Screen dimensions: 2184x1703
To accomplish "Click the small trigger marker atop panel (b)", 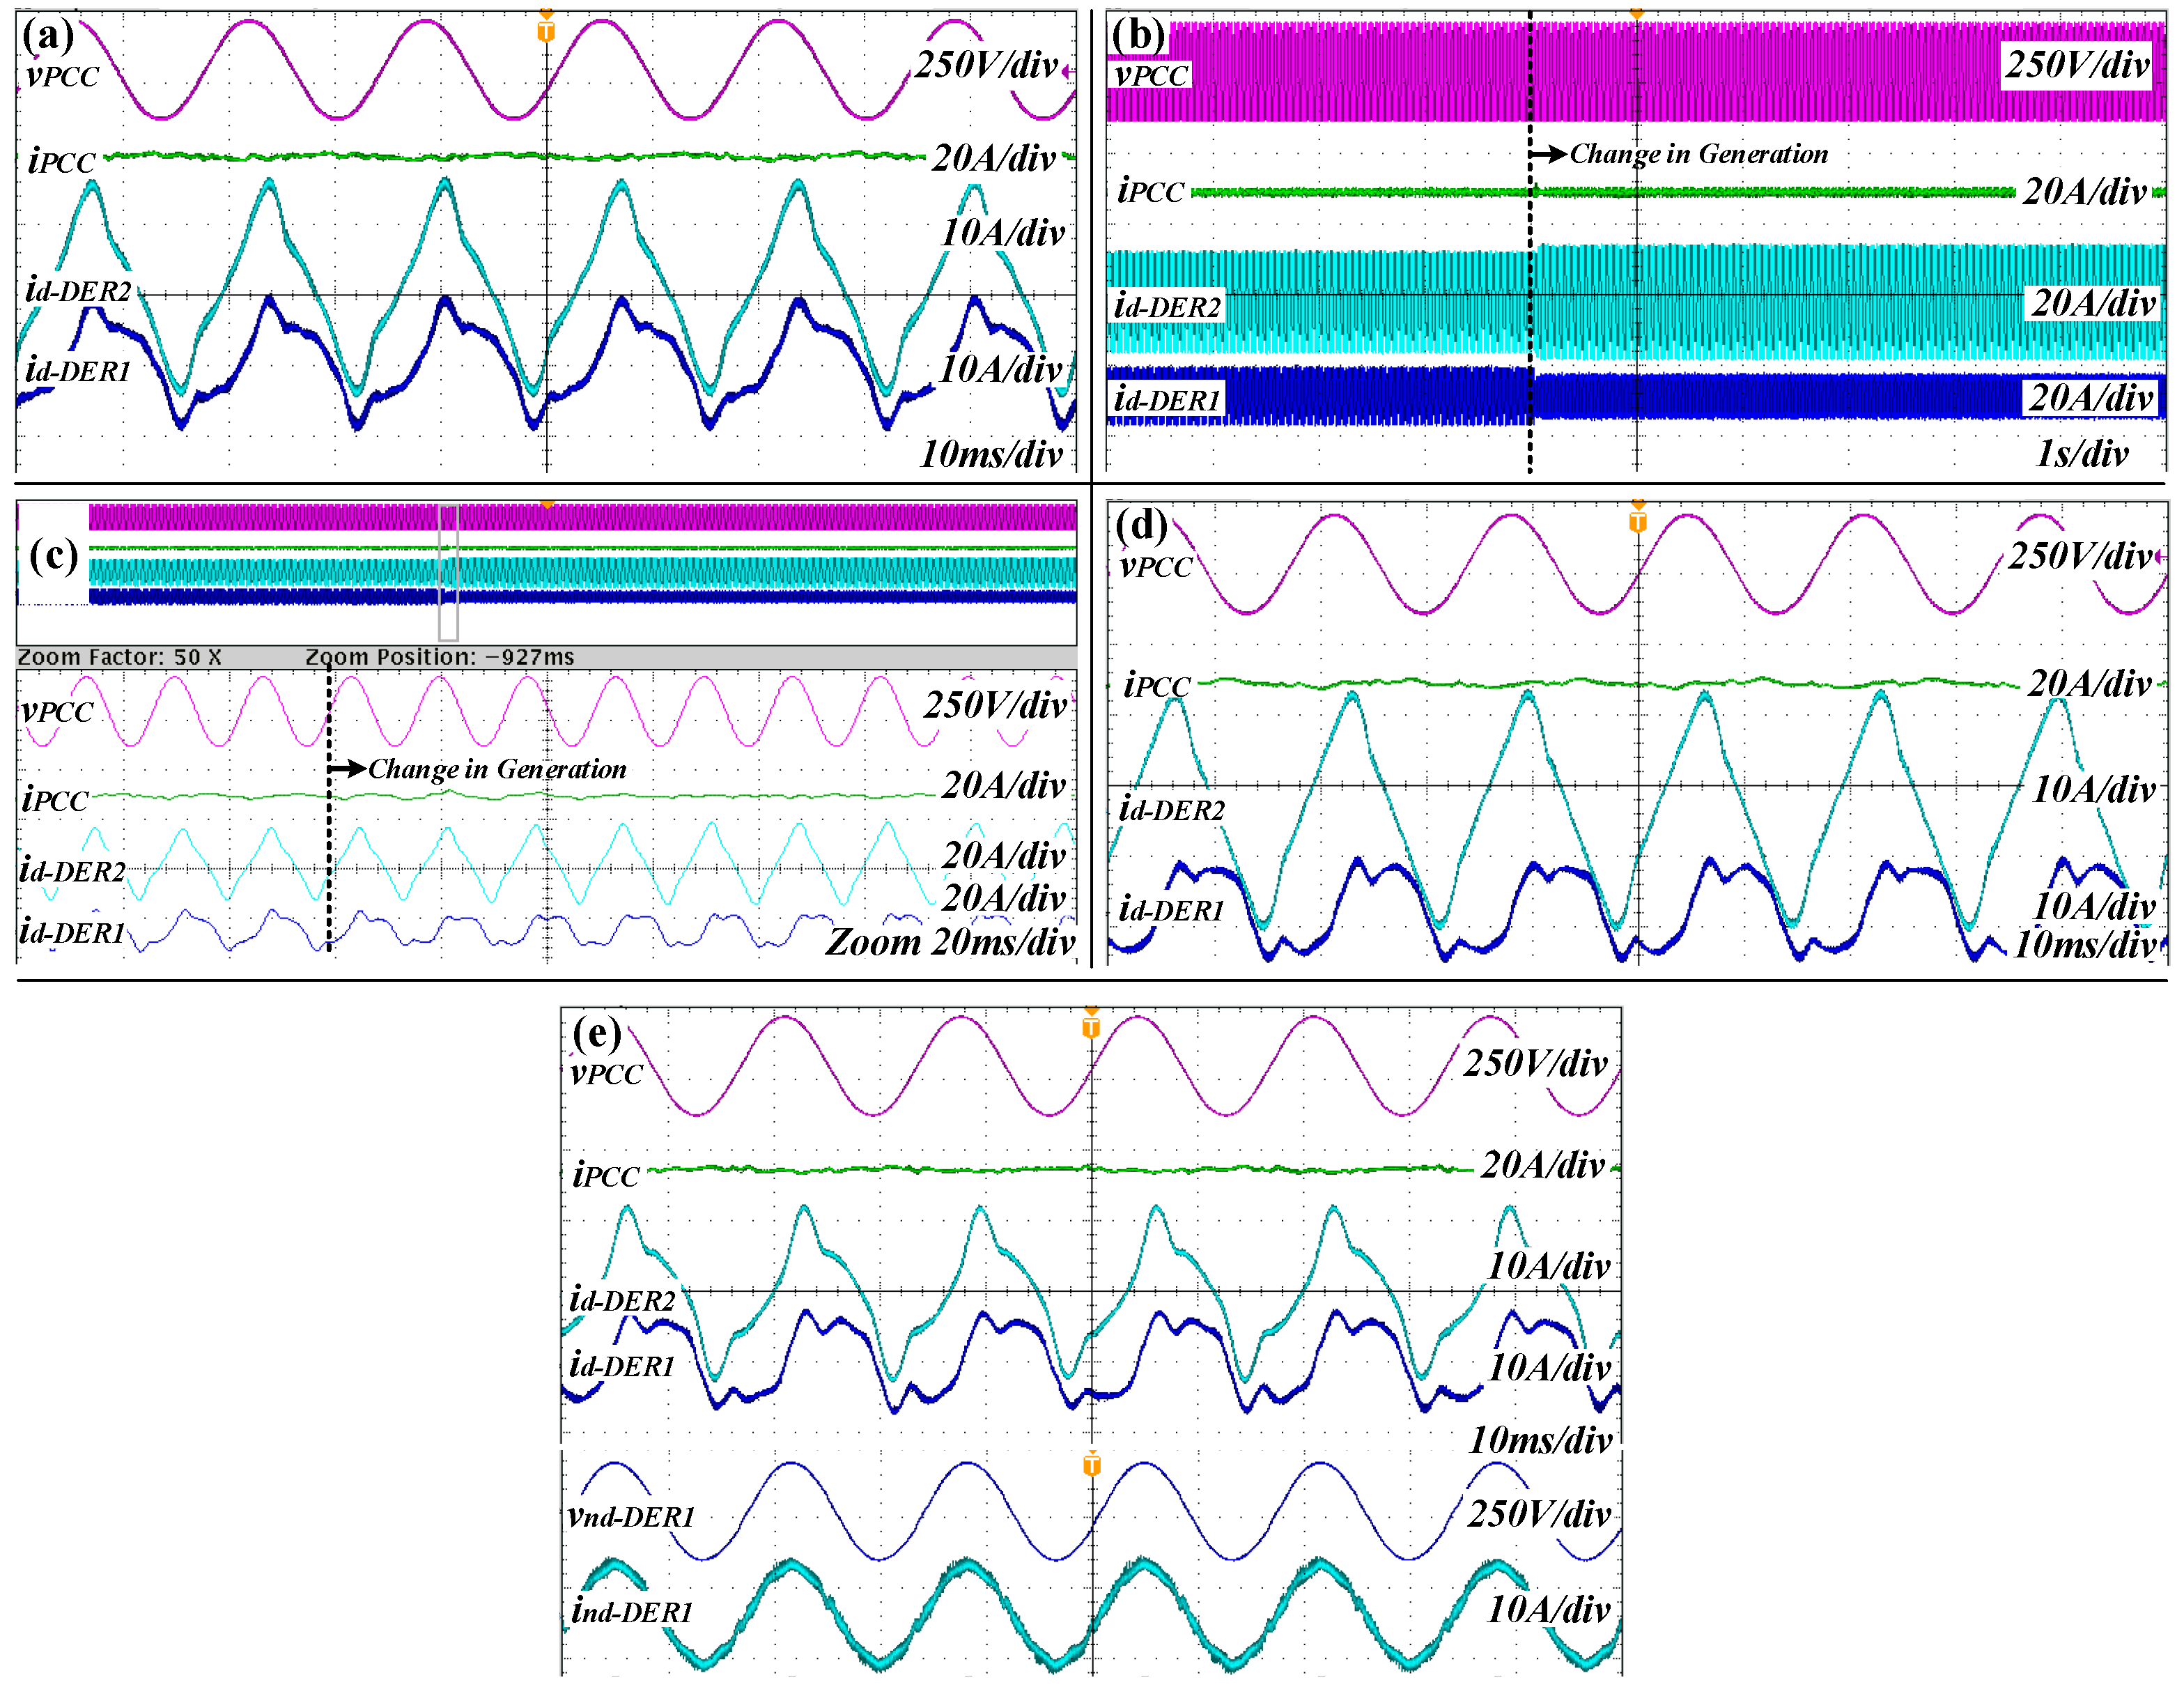I will click(x=1636, y=14).
